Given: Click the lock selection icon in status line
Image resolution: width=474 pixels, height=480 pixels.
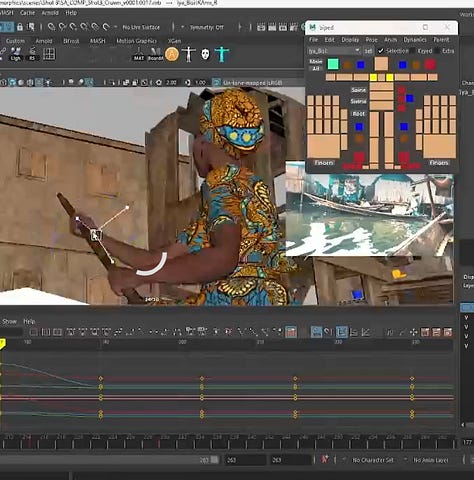Looking at the screenshot, I should coord(20,27).
